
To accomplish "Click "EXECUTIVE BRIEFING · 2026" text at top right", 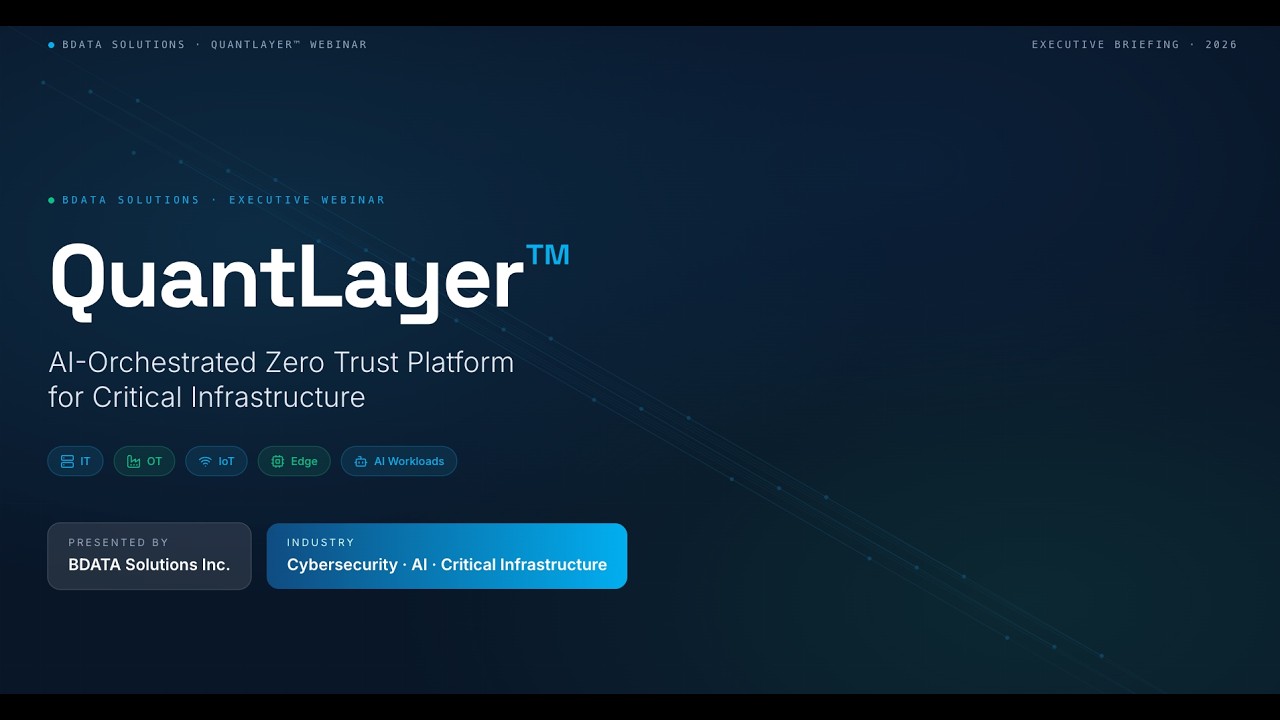I will click(1135, 45).
